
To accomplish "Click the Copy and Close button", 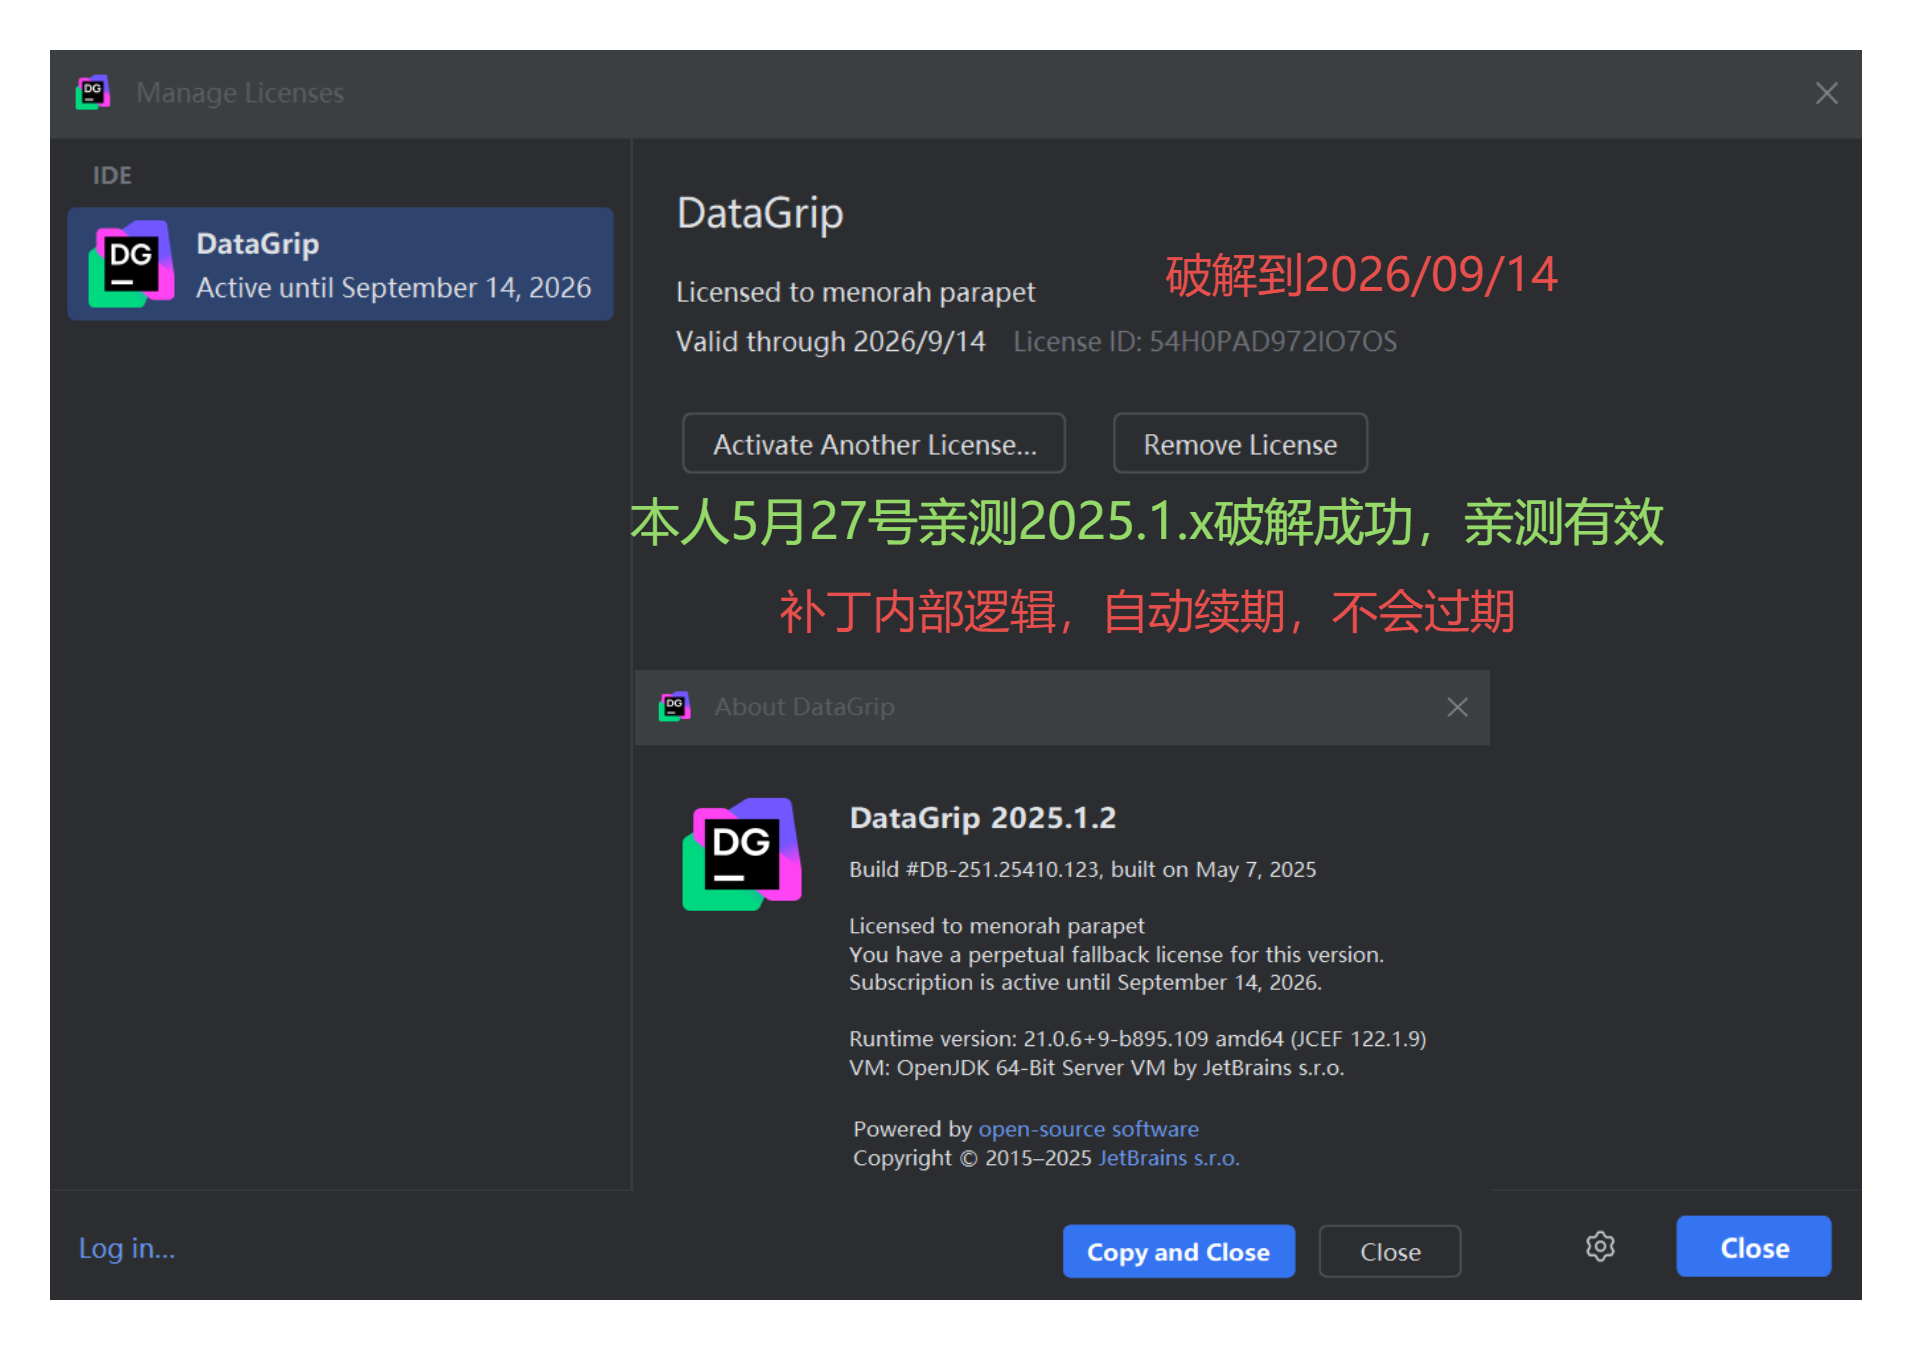I will coord(1178,1252).
